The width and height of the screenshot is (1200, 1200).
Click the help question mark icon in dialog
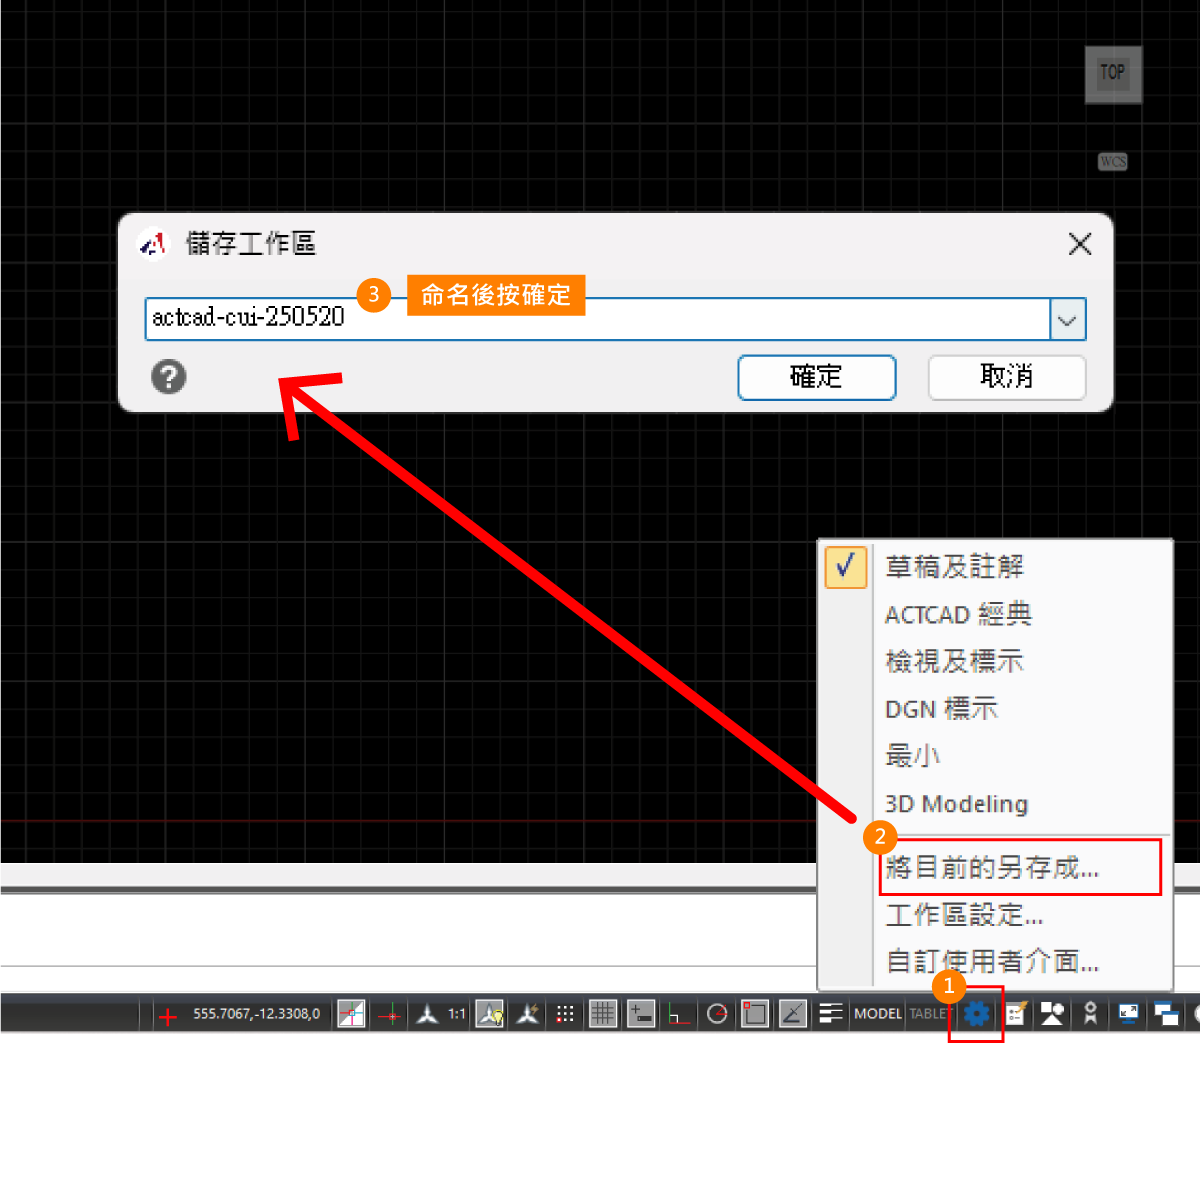(169, 377)
